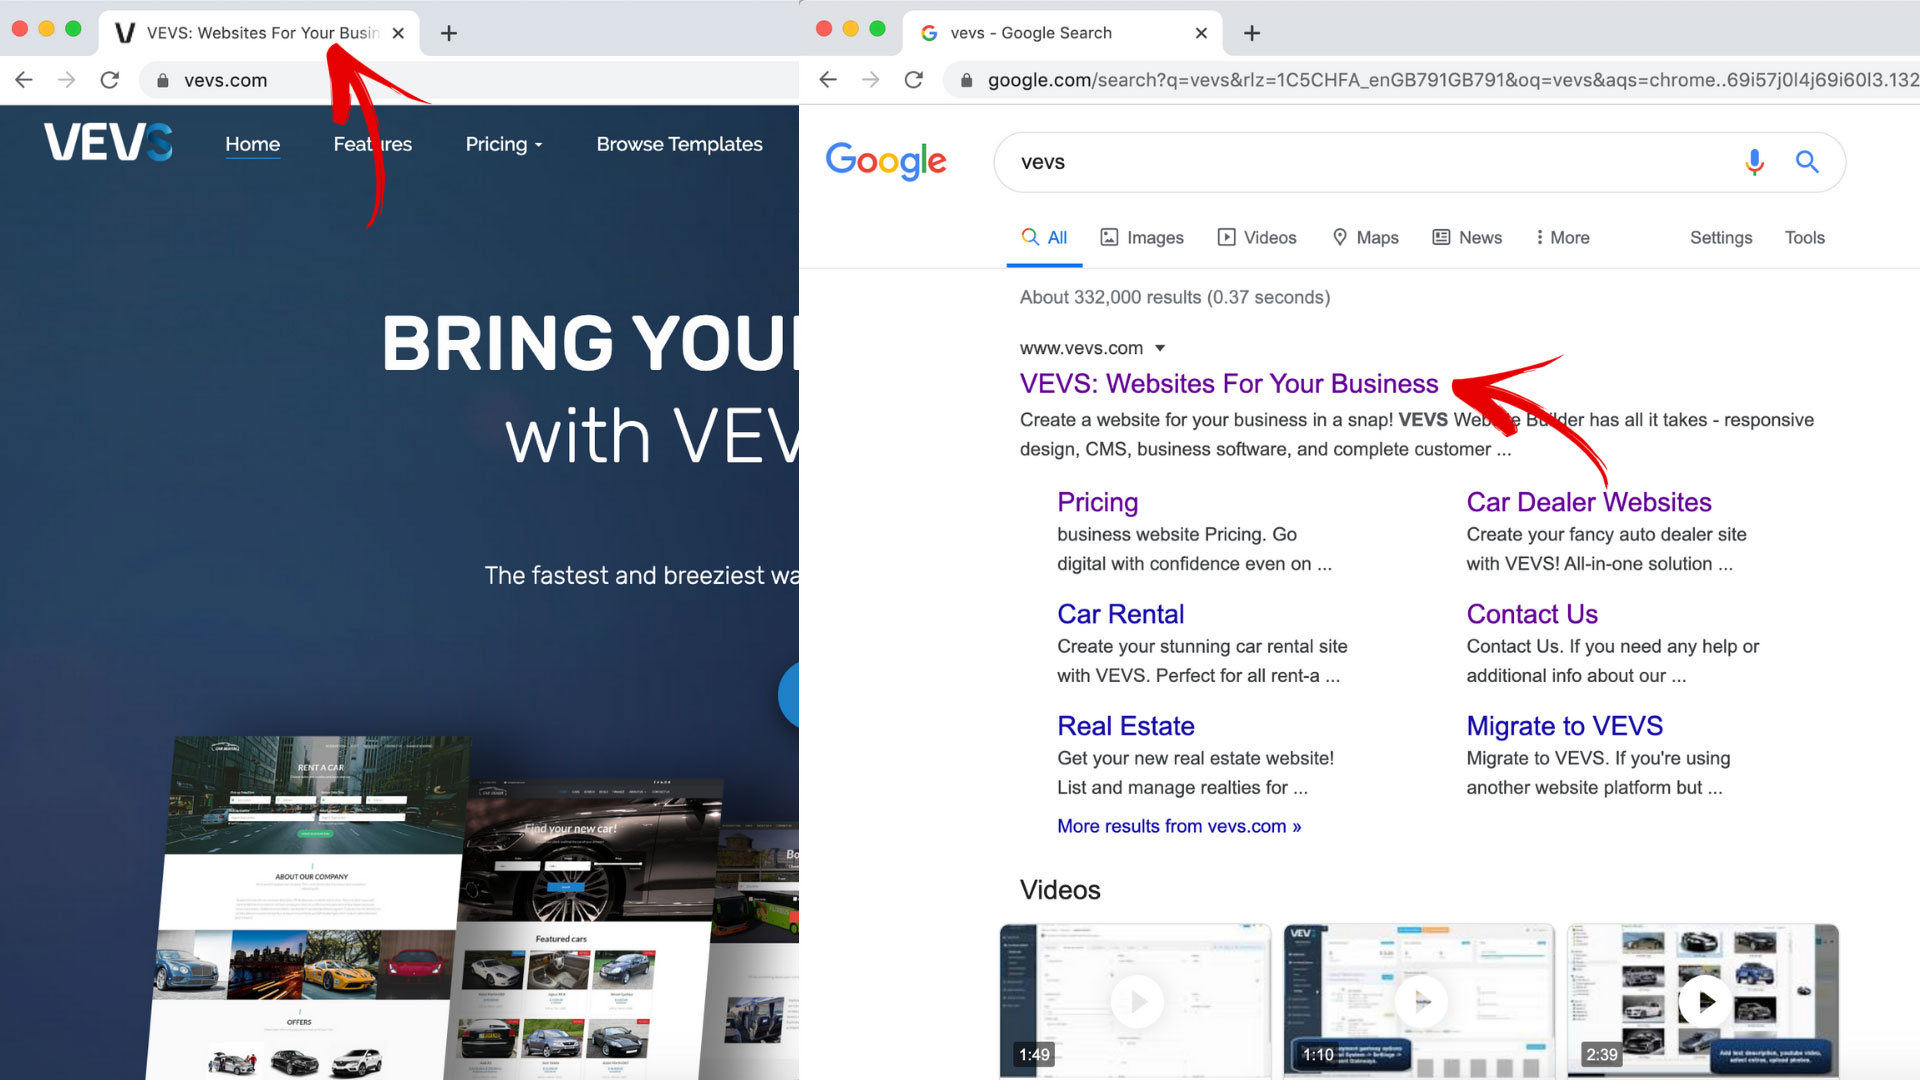The height and width of the screenshot is (1080, 1920).
Task: Switch to Videos search results
Action: (x=1257, y=237)
